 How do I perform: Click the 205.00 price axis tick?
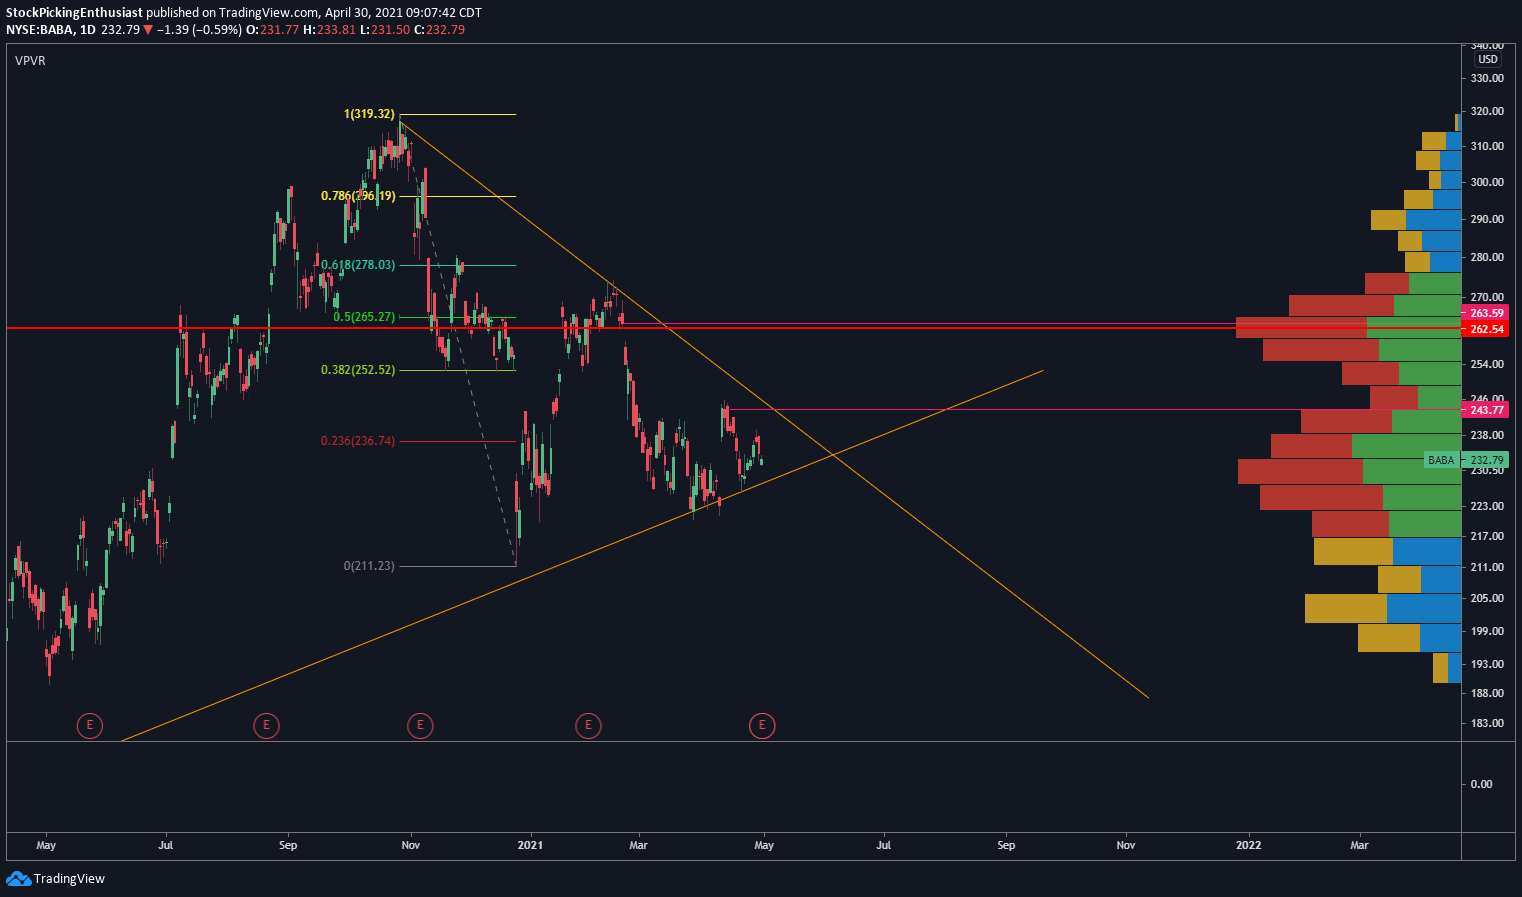[1487, 598]
